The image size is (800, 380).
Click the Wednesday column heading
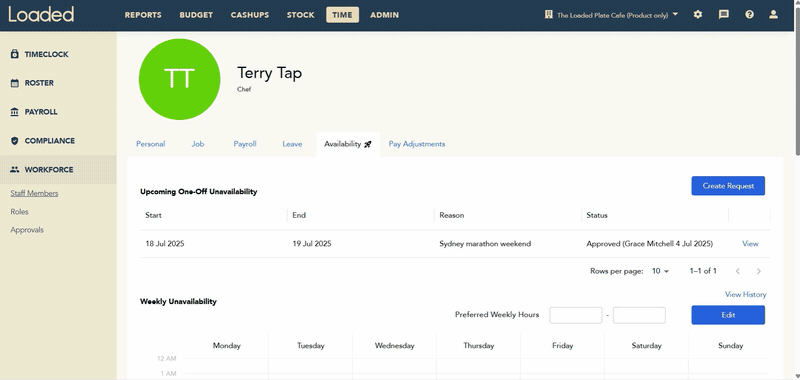pyautogui.click(x=394, y=345)
